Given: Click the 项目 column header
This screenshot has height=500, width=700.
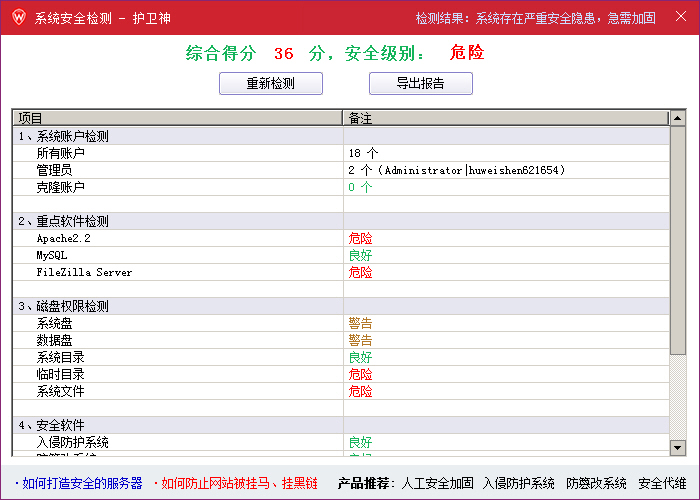Looking at the screenshot, I should (x=178, y=118).
